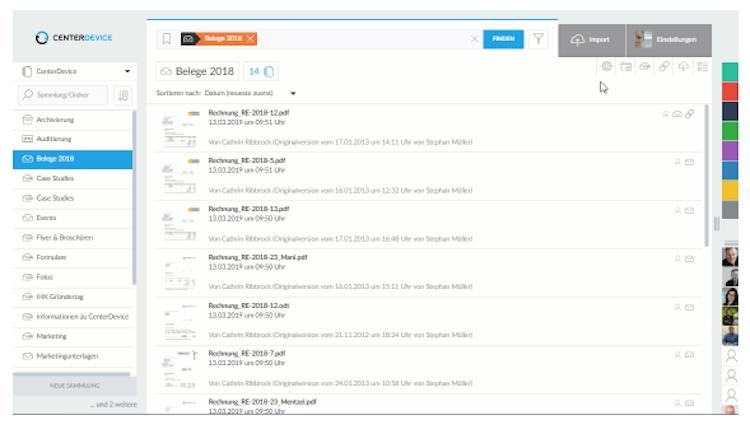
Task: Click the sidebar collections scrollbar
Action: [134, 198]
